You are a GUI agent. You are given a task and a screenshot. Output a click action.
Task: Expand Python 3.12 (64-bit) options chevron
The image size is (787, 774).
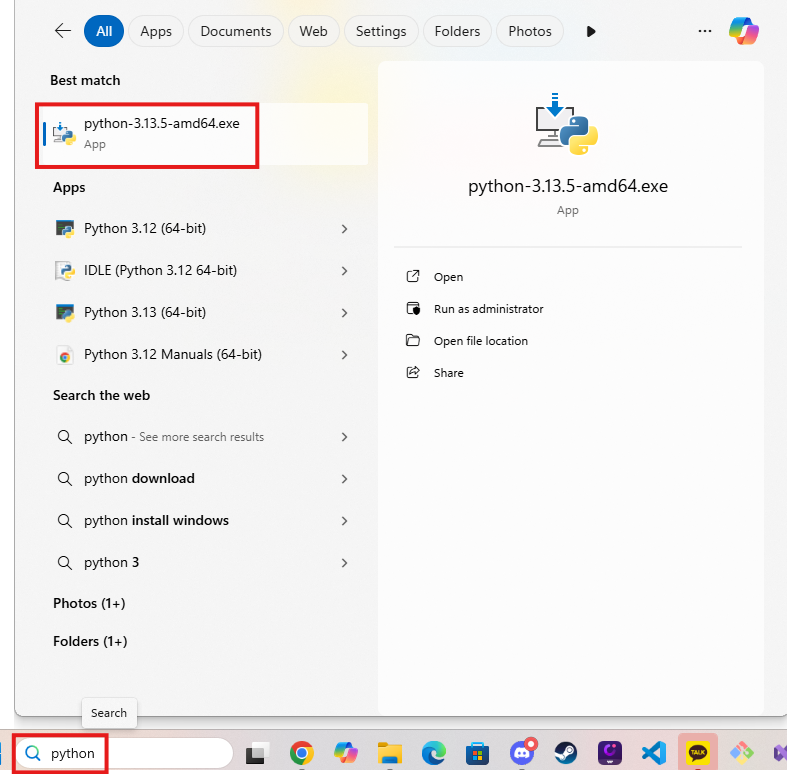click(344, 229)
